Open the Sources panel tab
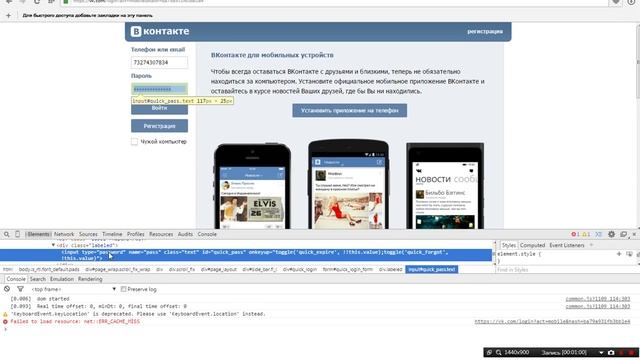 (88, 234)
